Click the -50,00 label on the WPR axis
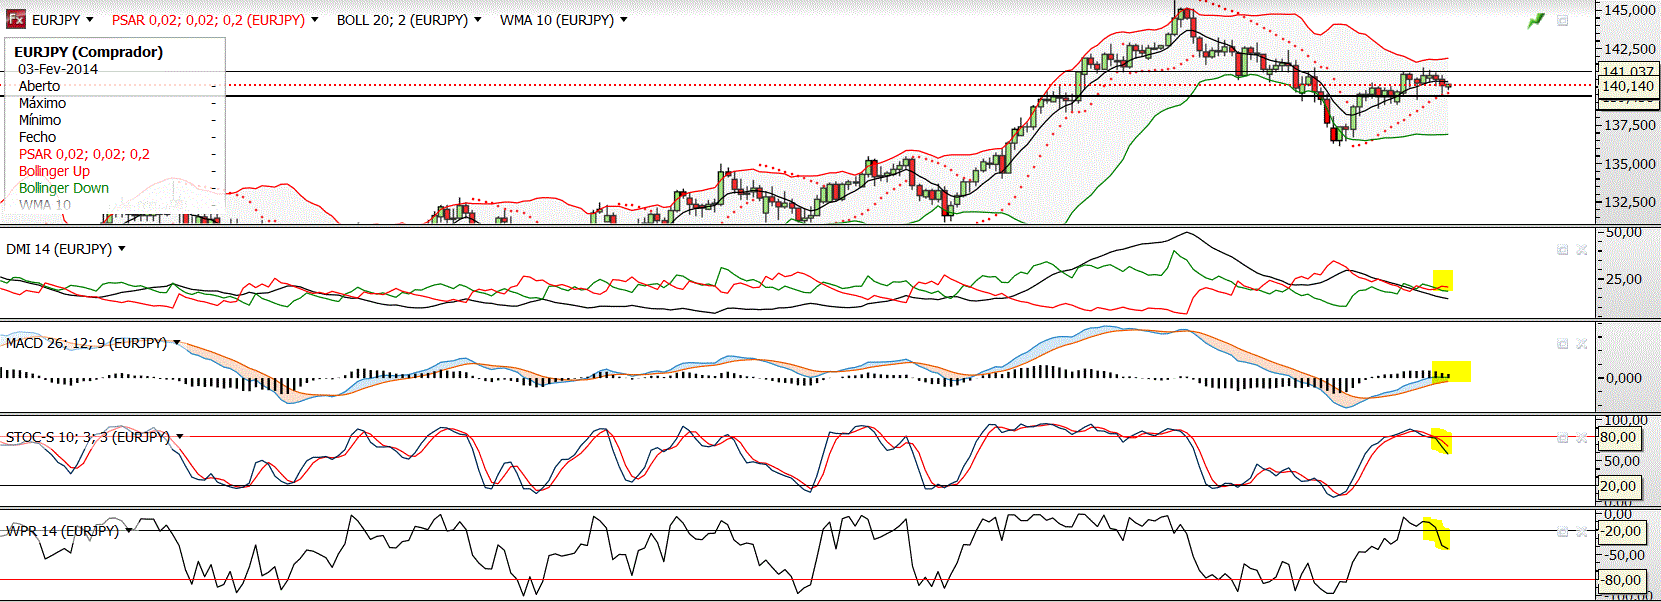 [1624, 555]
